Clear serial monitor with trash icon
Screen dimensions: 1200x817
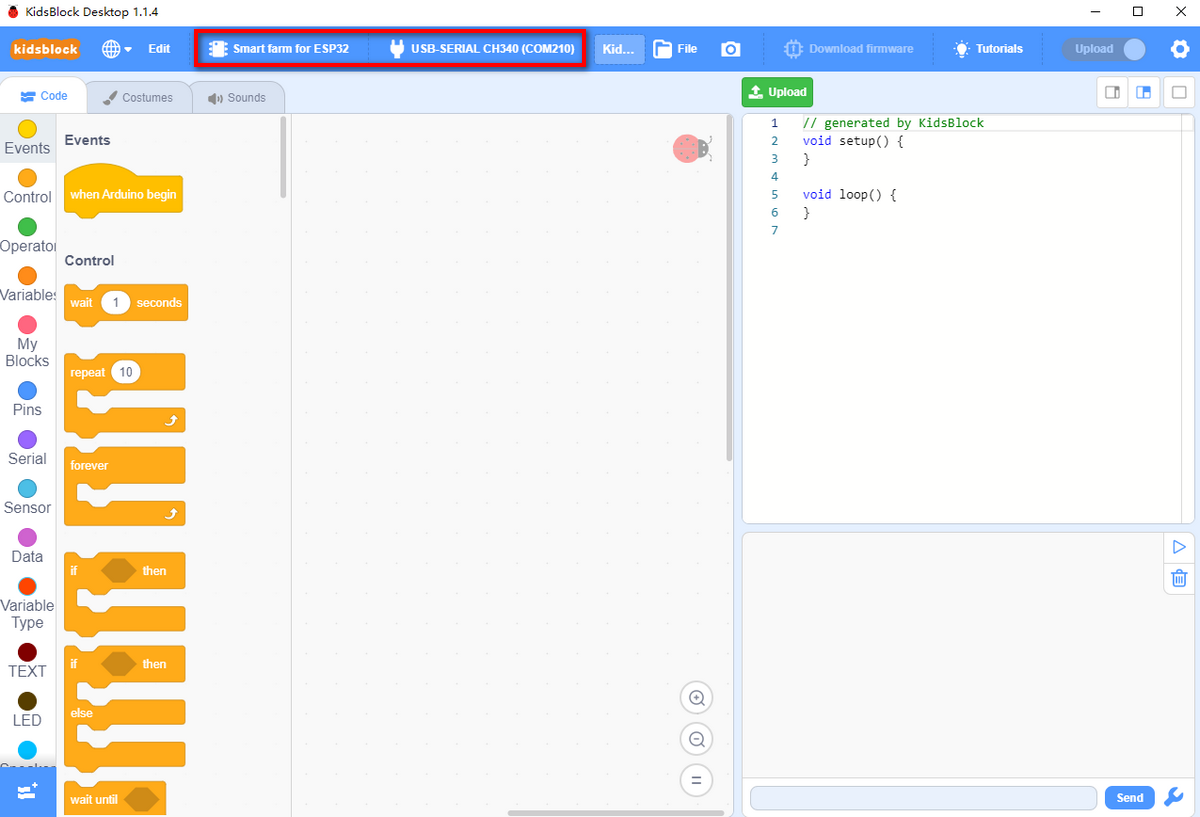(1179, 578)
